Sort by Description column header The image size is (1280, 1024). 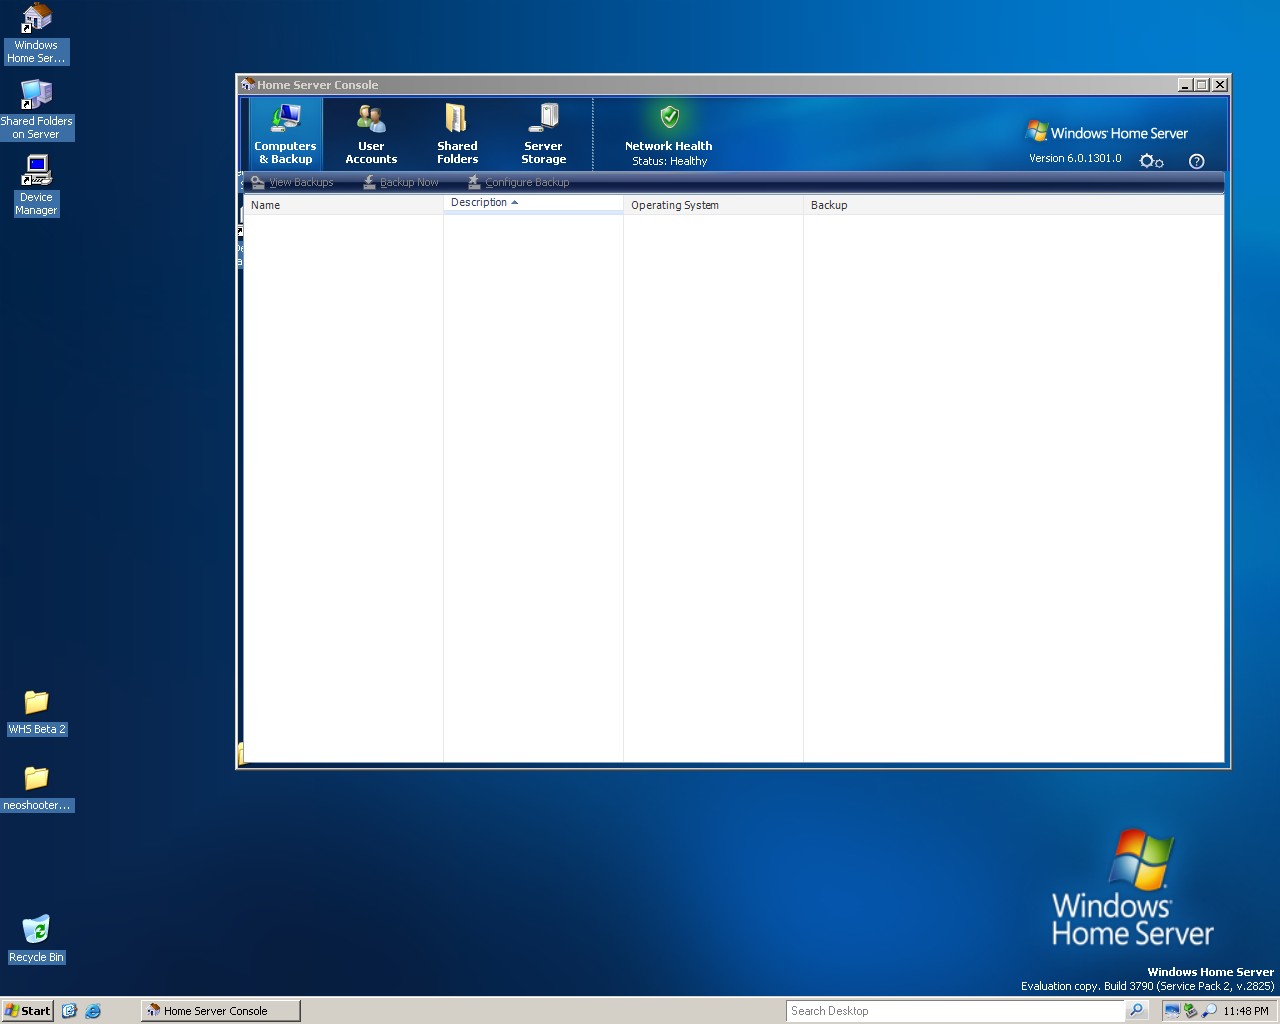pos(533,203)
